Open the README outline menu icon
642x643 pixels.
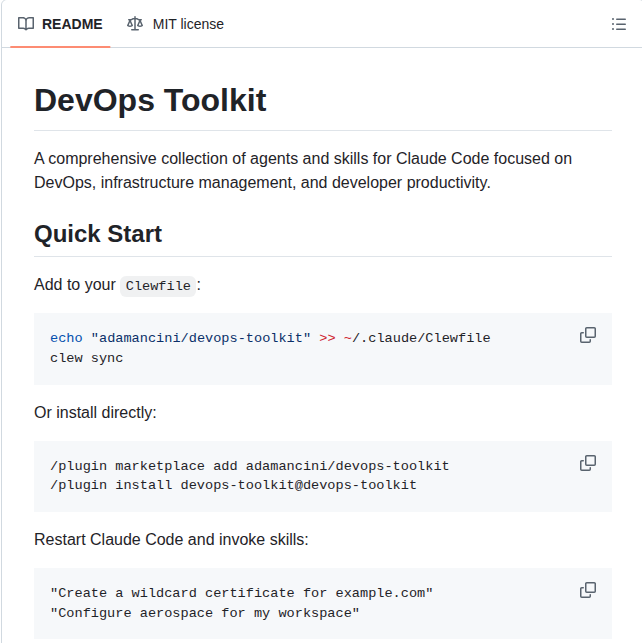coord(618,24)
